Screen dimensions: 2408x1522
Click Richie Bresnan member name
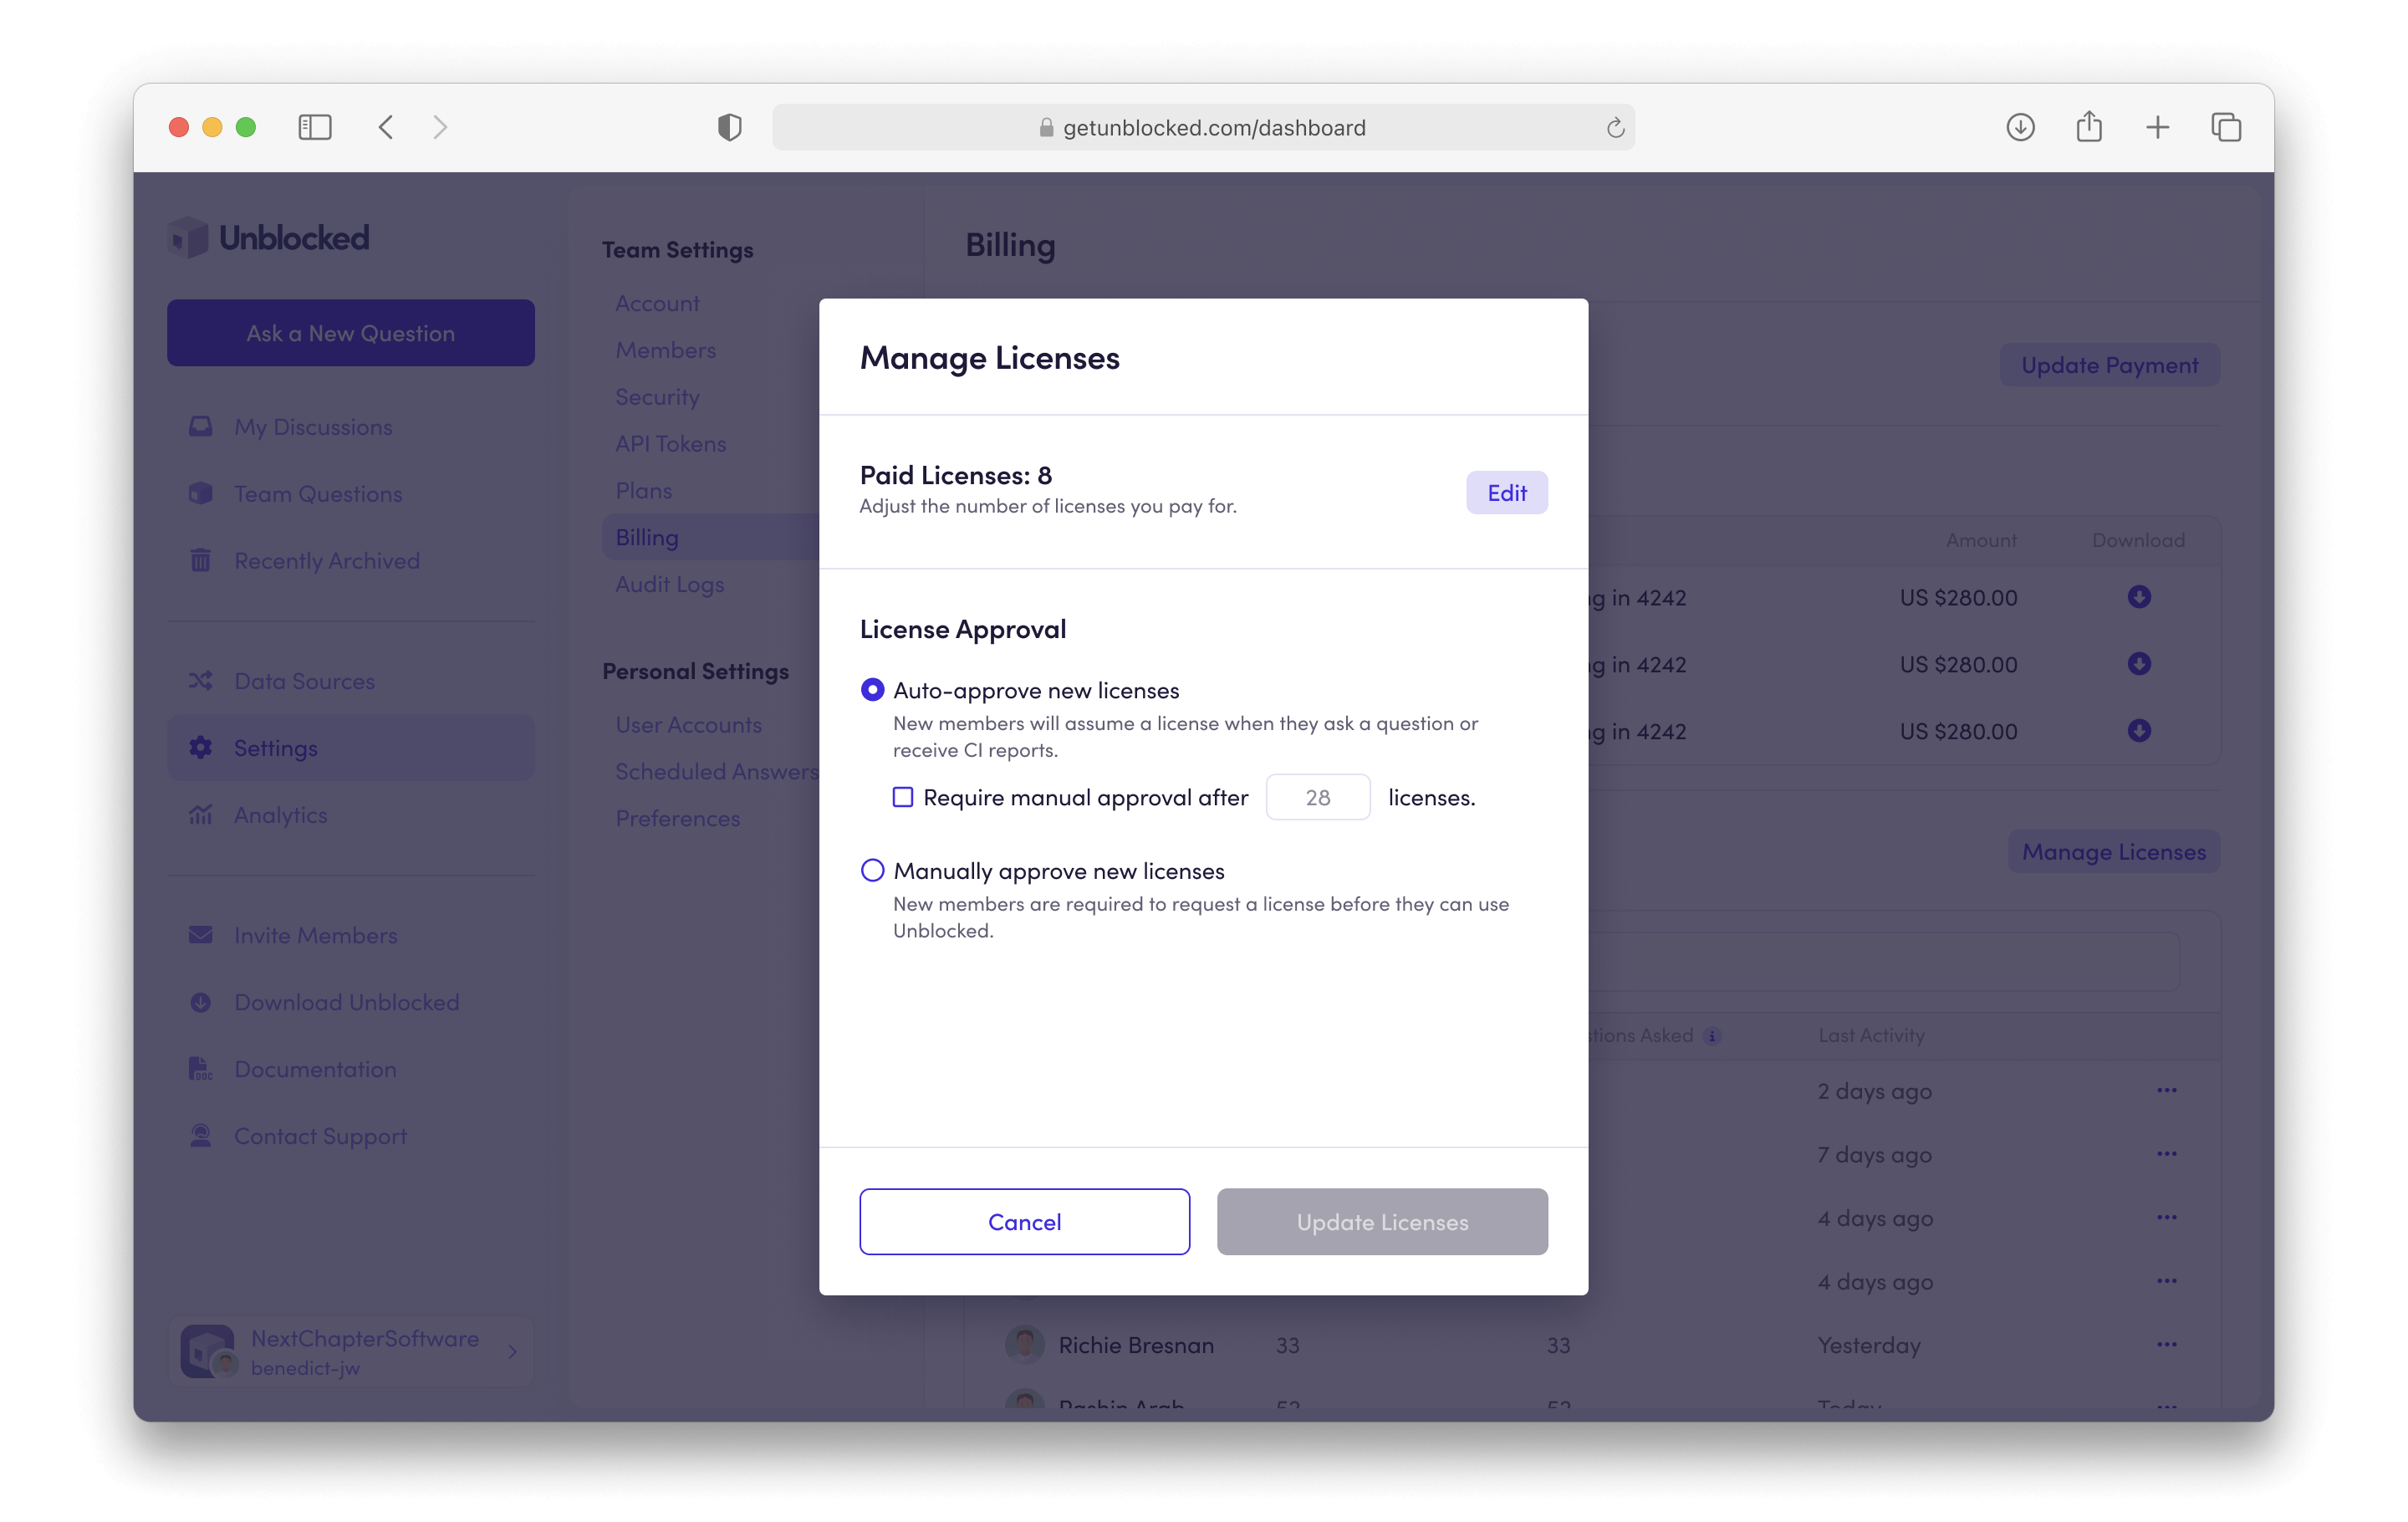[x=1136, y=1346]
